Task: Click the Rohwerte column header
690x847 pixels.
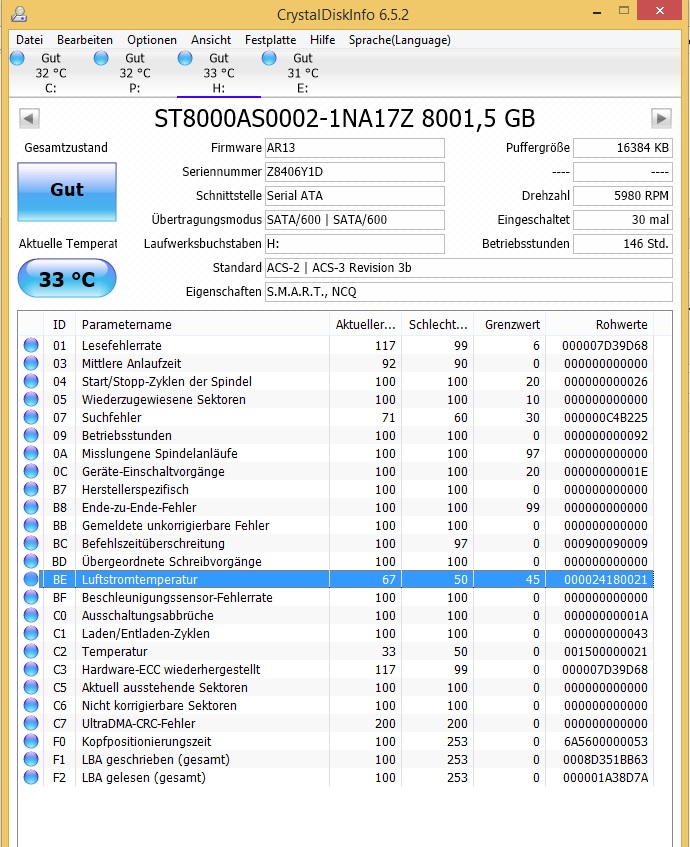Action: click(x=600, y=325)
